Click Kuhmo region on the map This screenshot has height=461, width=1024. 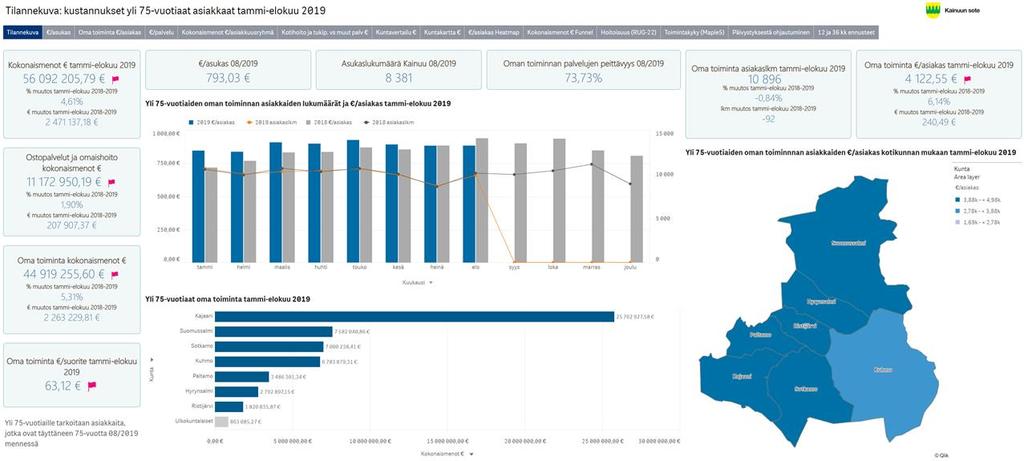pos(882,372)
